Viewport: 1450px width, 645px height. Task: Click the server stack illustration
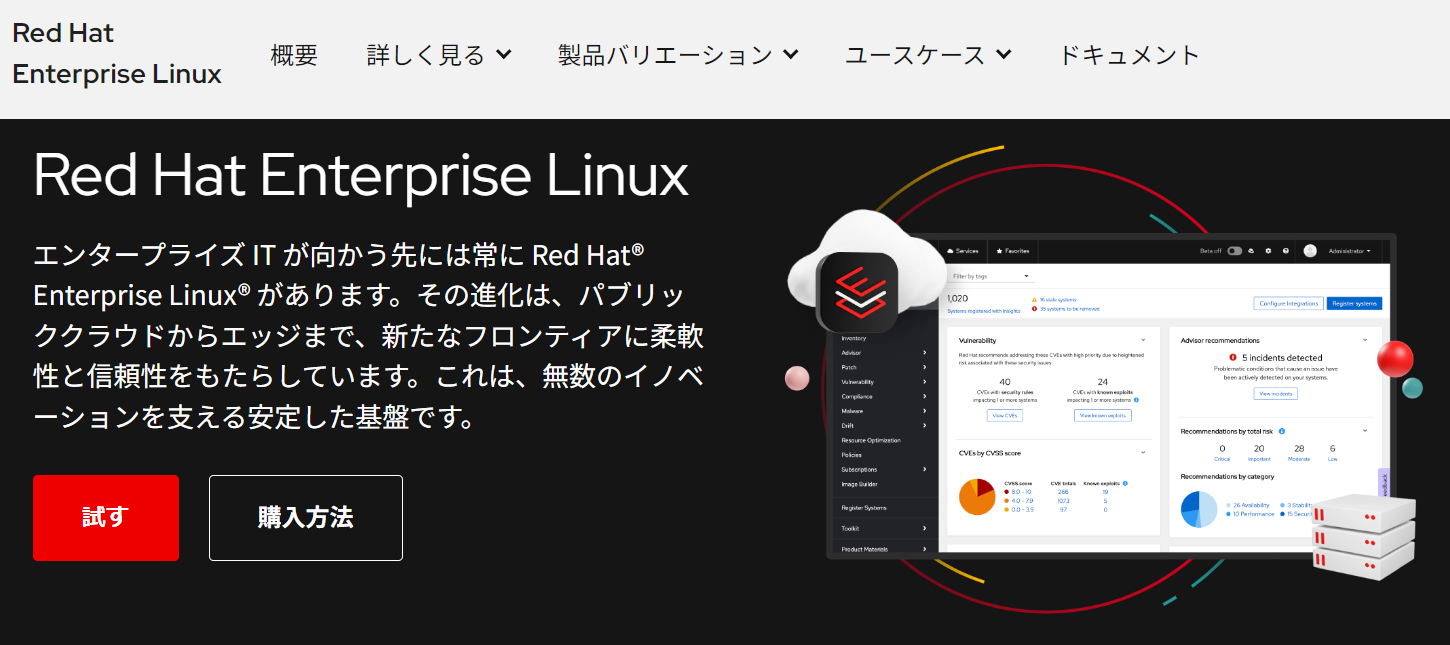(x=1363, y=536)
